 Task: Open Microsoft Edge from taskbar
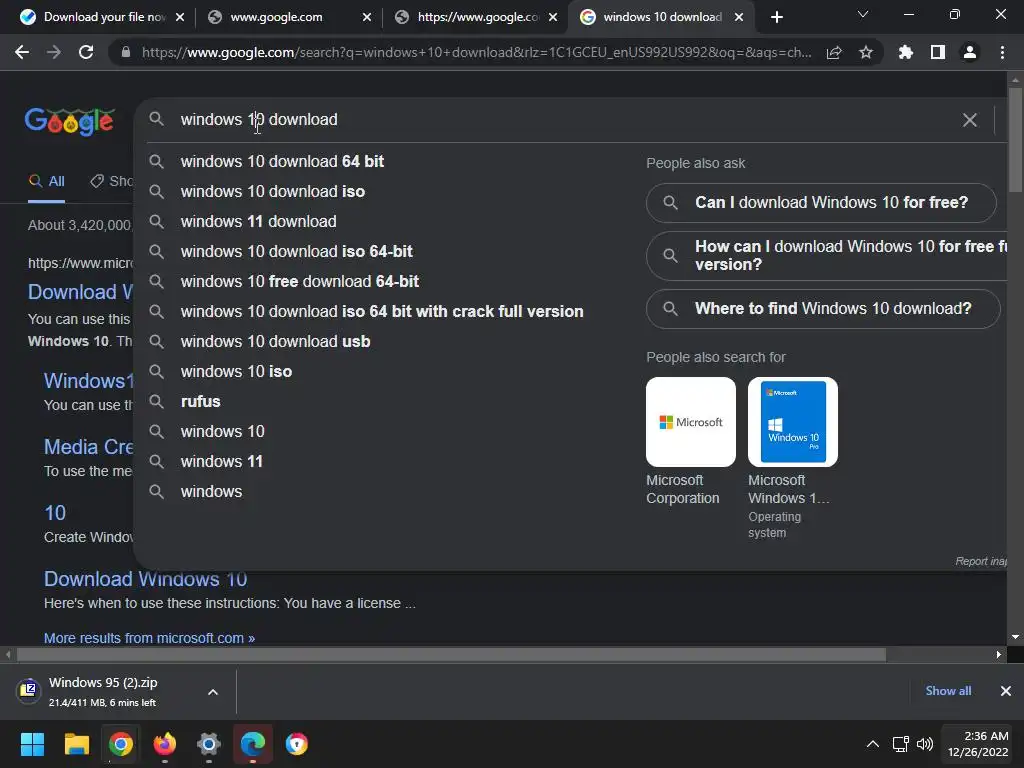[x=253, y=744]
